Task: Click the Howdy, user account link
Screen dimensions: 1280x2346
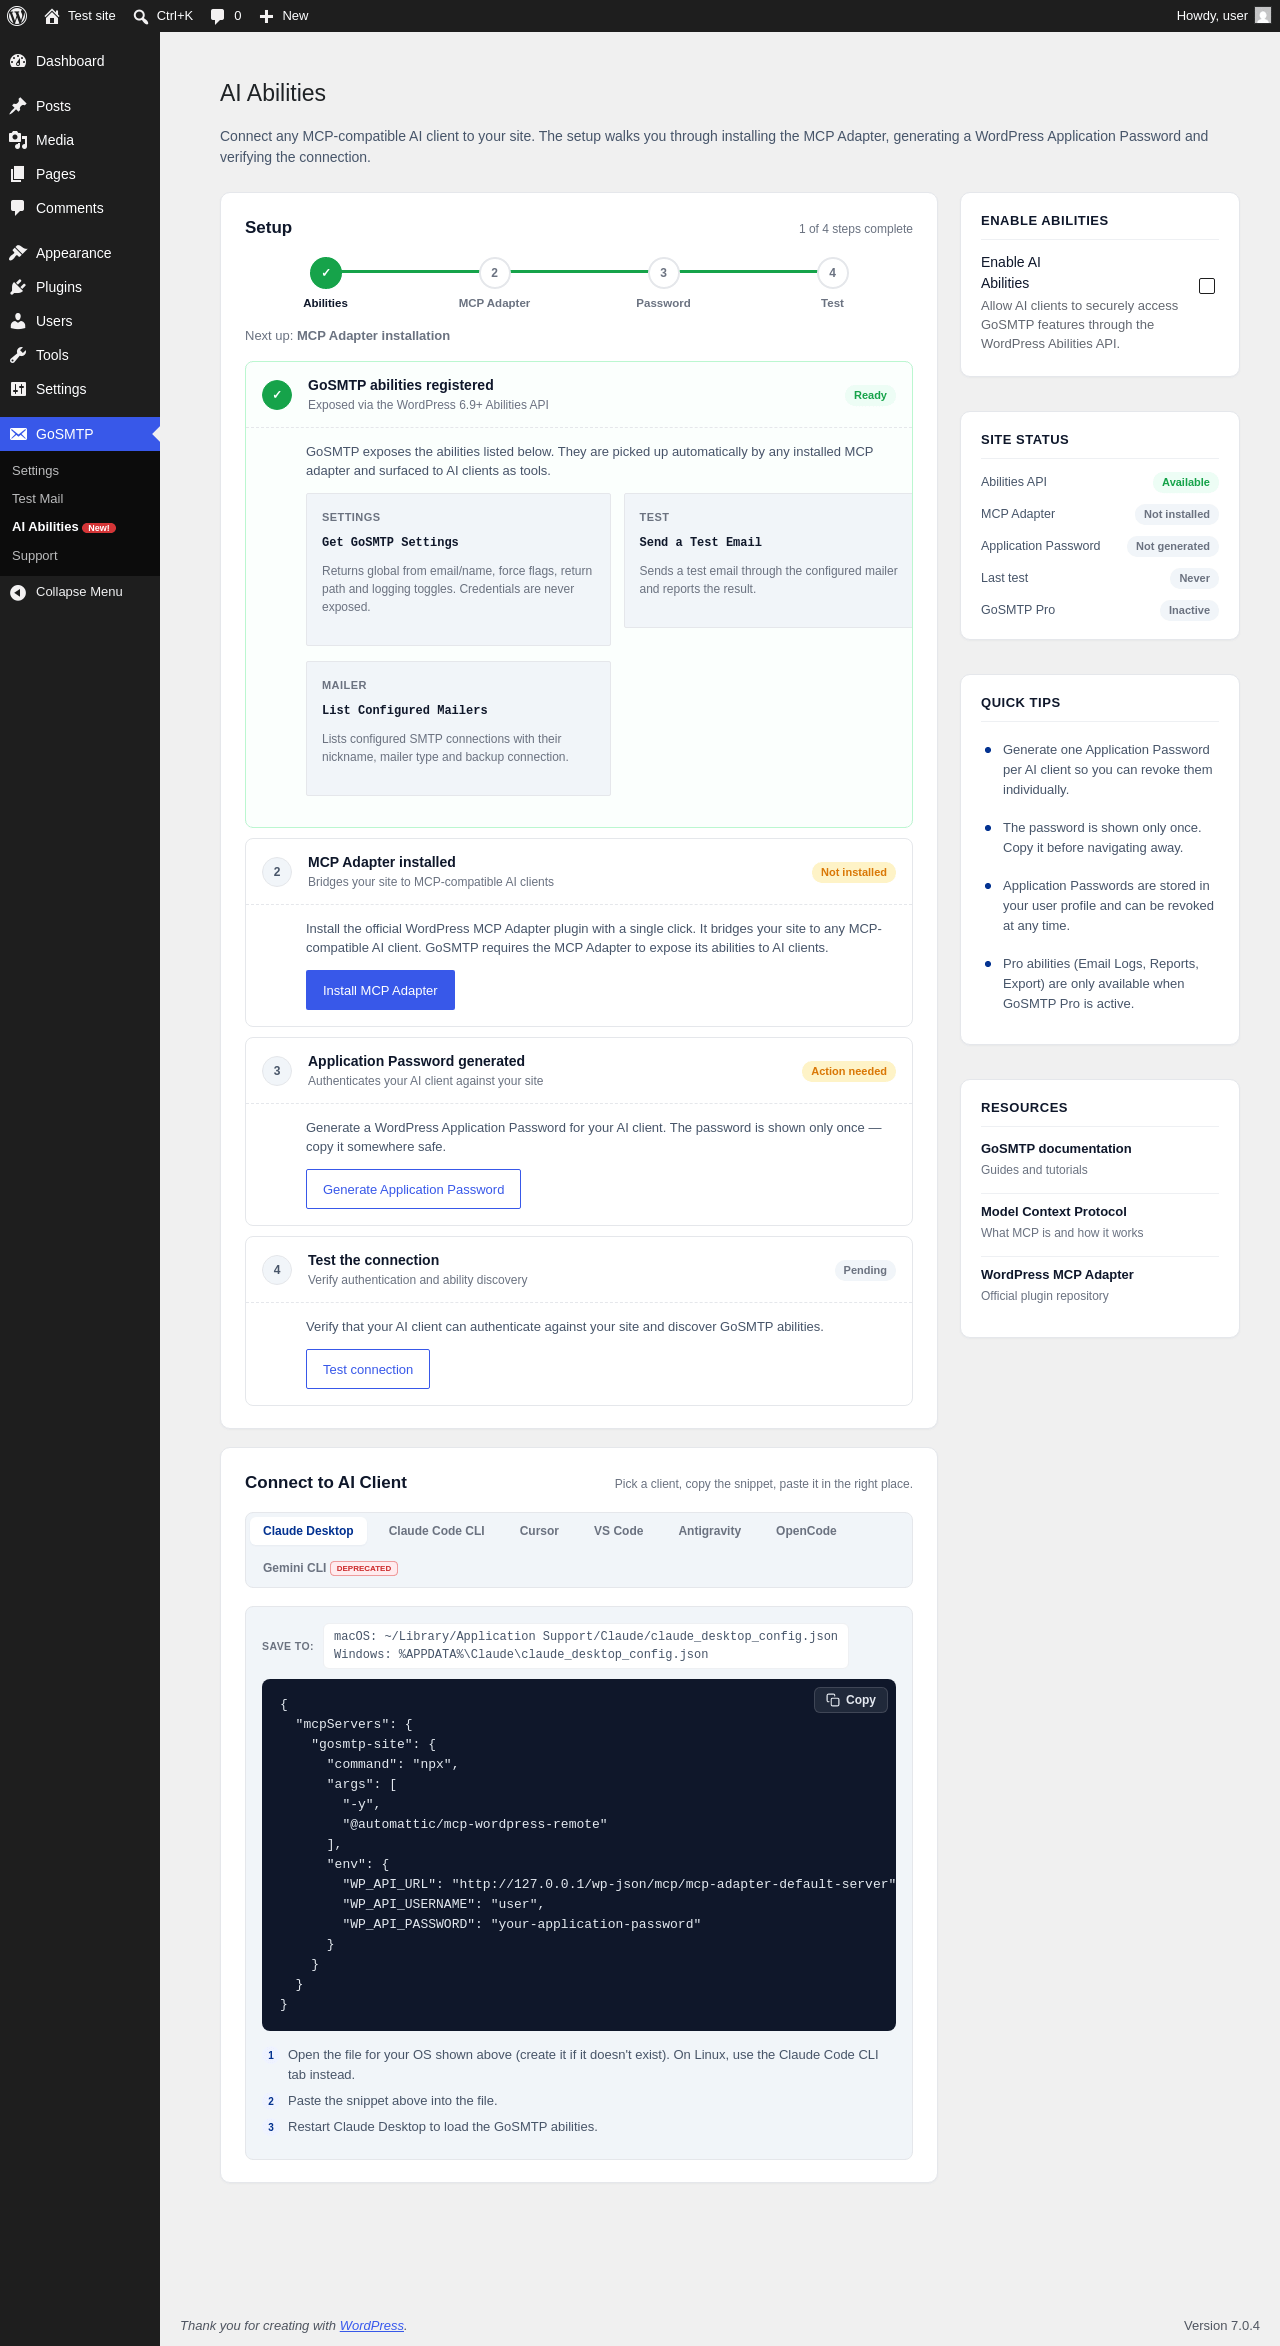Action: click(x=1223, y=16)
